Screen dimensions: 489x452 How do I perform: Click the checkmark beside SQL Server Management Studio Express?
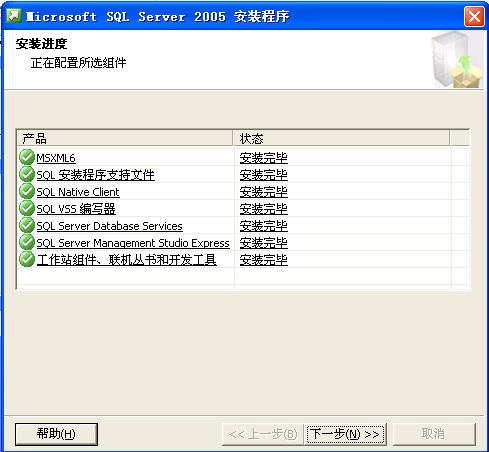click(x=27, y=242)
